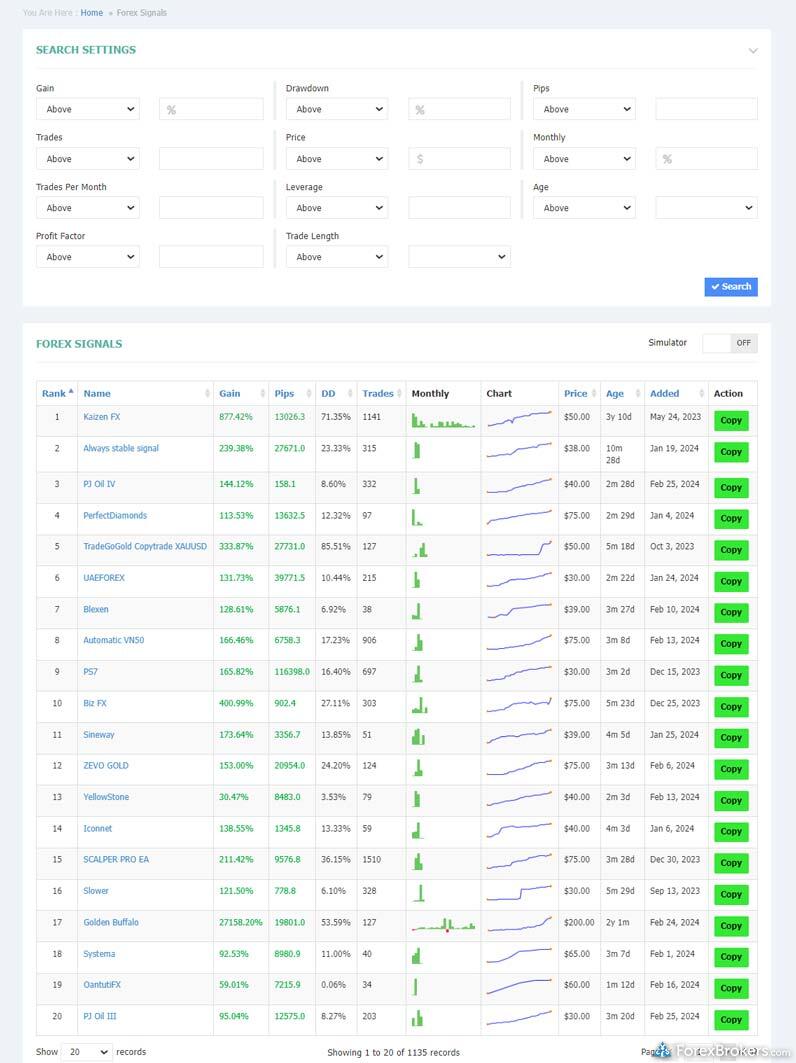The height and width of the screenshot is (1063, 796).
Task: Sort signals by DD column
Action: click(x=328, y=393)
